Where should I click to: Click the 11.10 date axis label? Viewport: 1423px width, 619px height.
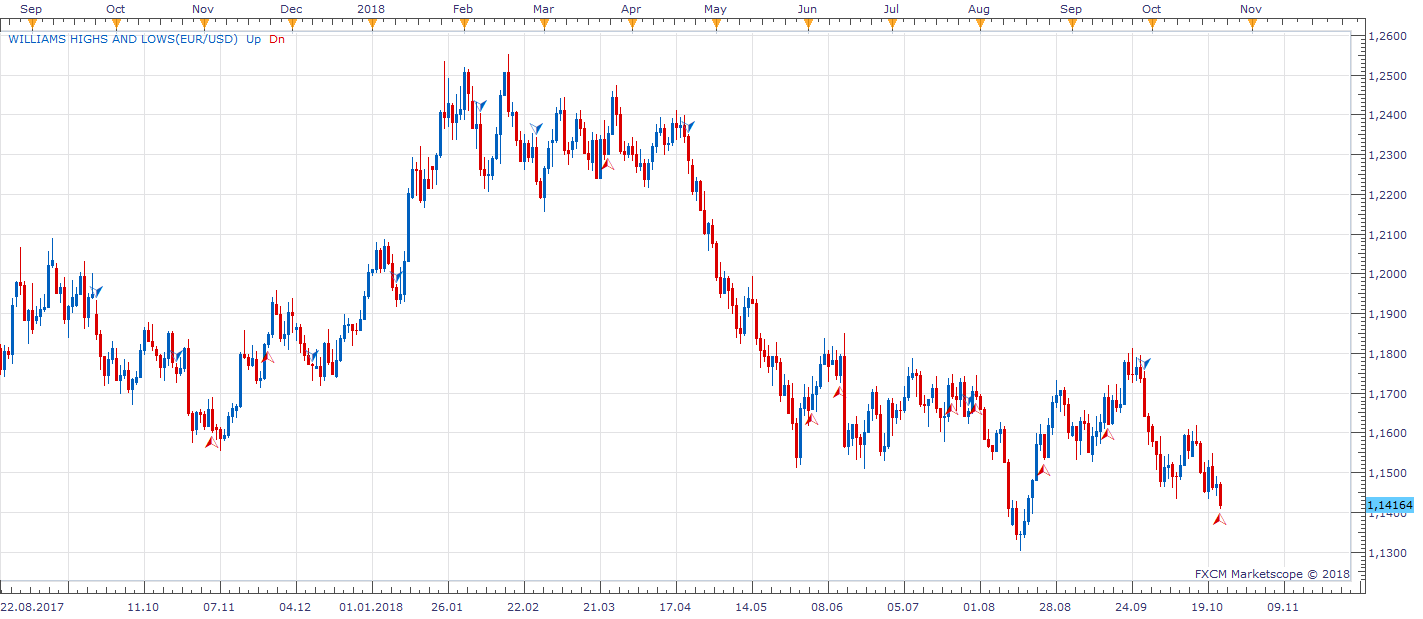point(144,607)
